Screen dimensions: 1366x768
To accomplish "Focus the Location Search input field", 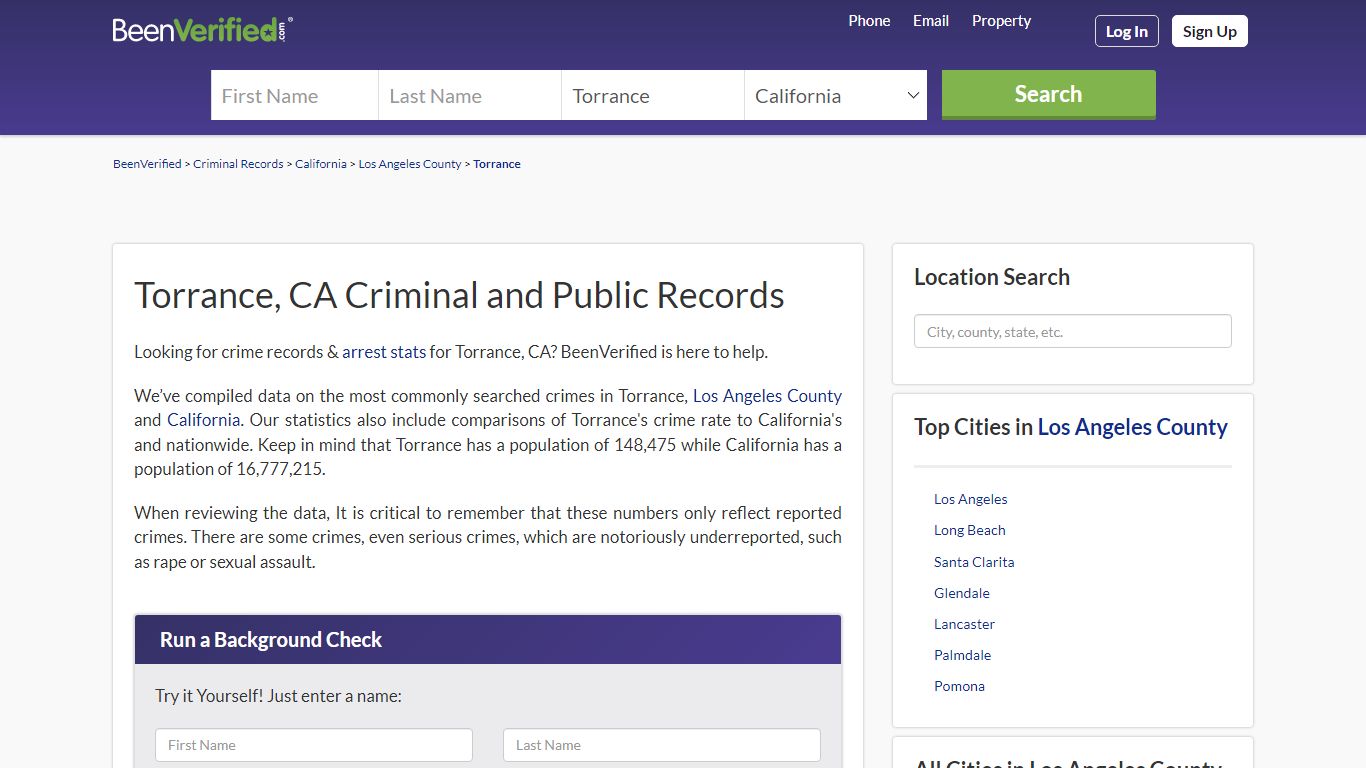I will click(x=1073, y=332).
